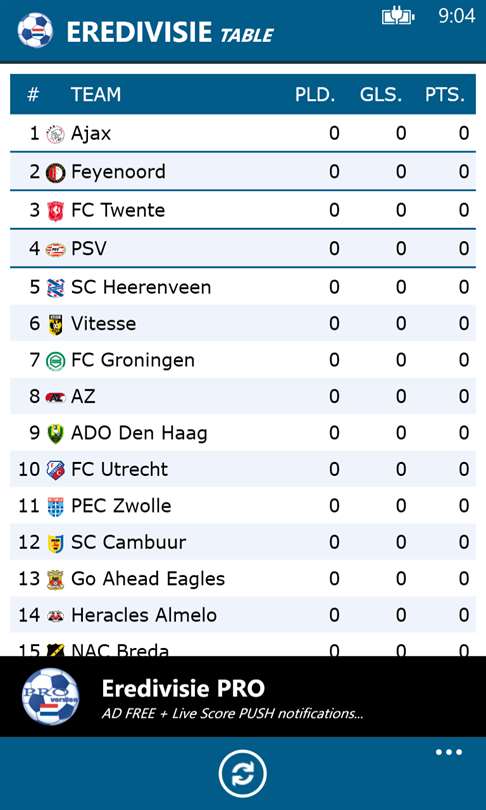Select the SC Heerenveen team row
Screen dimensions: 486x810
pyautogui.click(x=243, y=287)
